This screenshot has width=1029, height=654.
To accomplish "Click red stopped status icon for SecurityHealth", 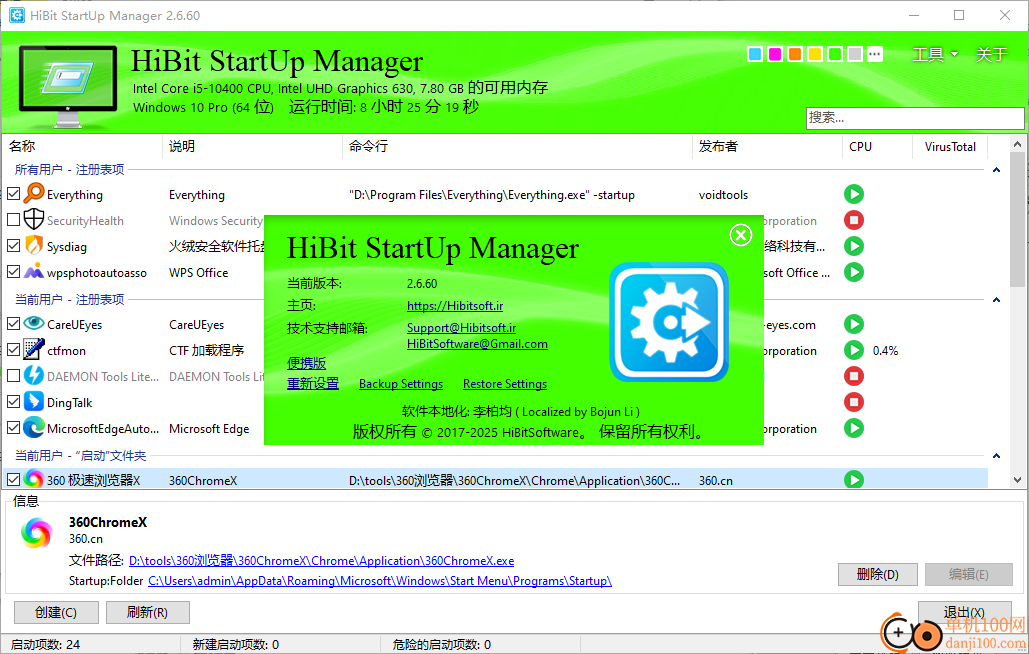I will coord(854,220).
